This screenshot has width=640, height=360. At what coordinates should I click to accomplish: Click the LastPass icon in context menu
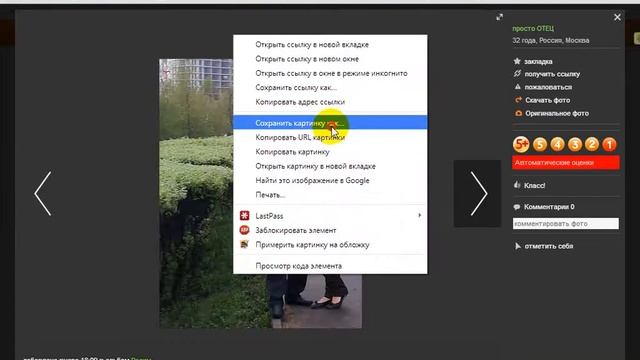[244, 216]
